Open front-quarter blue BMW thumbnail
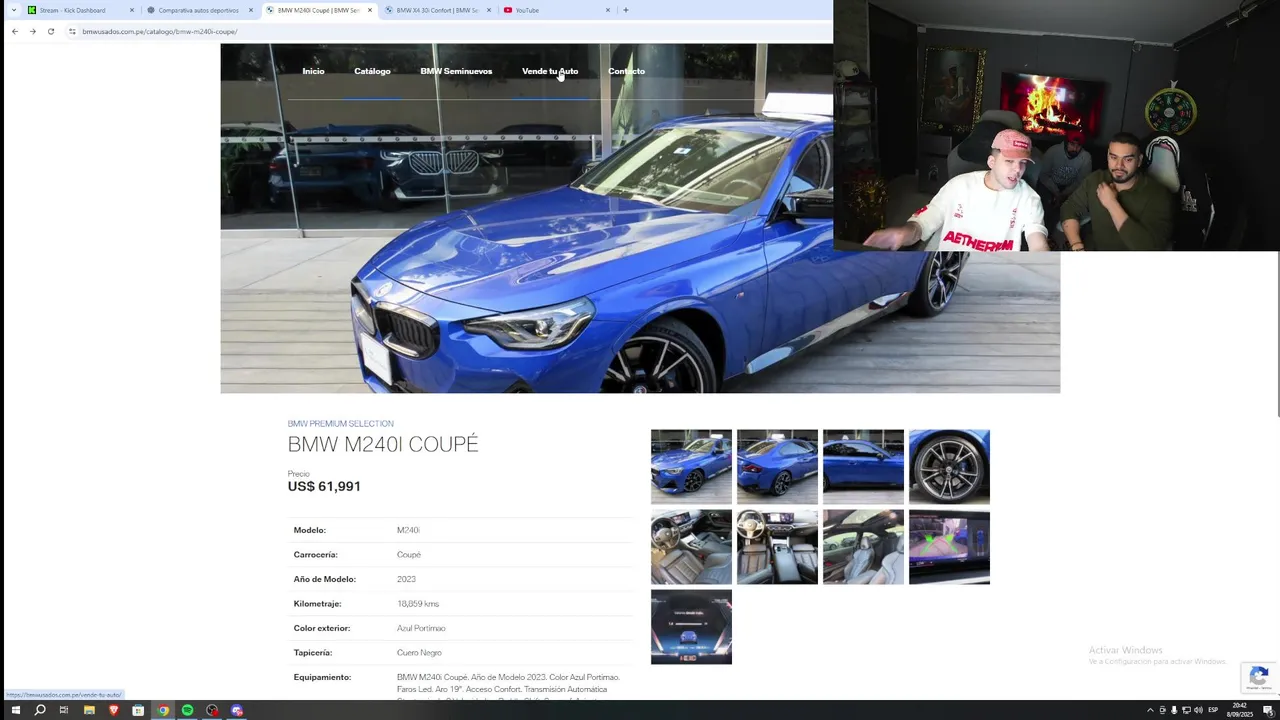The height and width of the screenshot is (720, 1280). click(691, 467)
